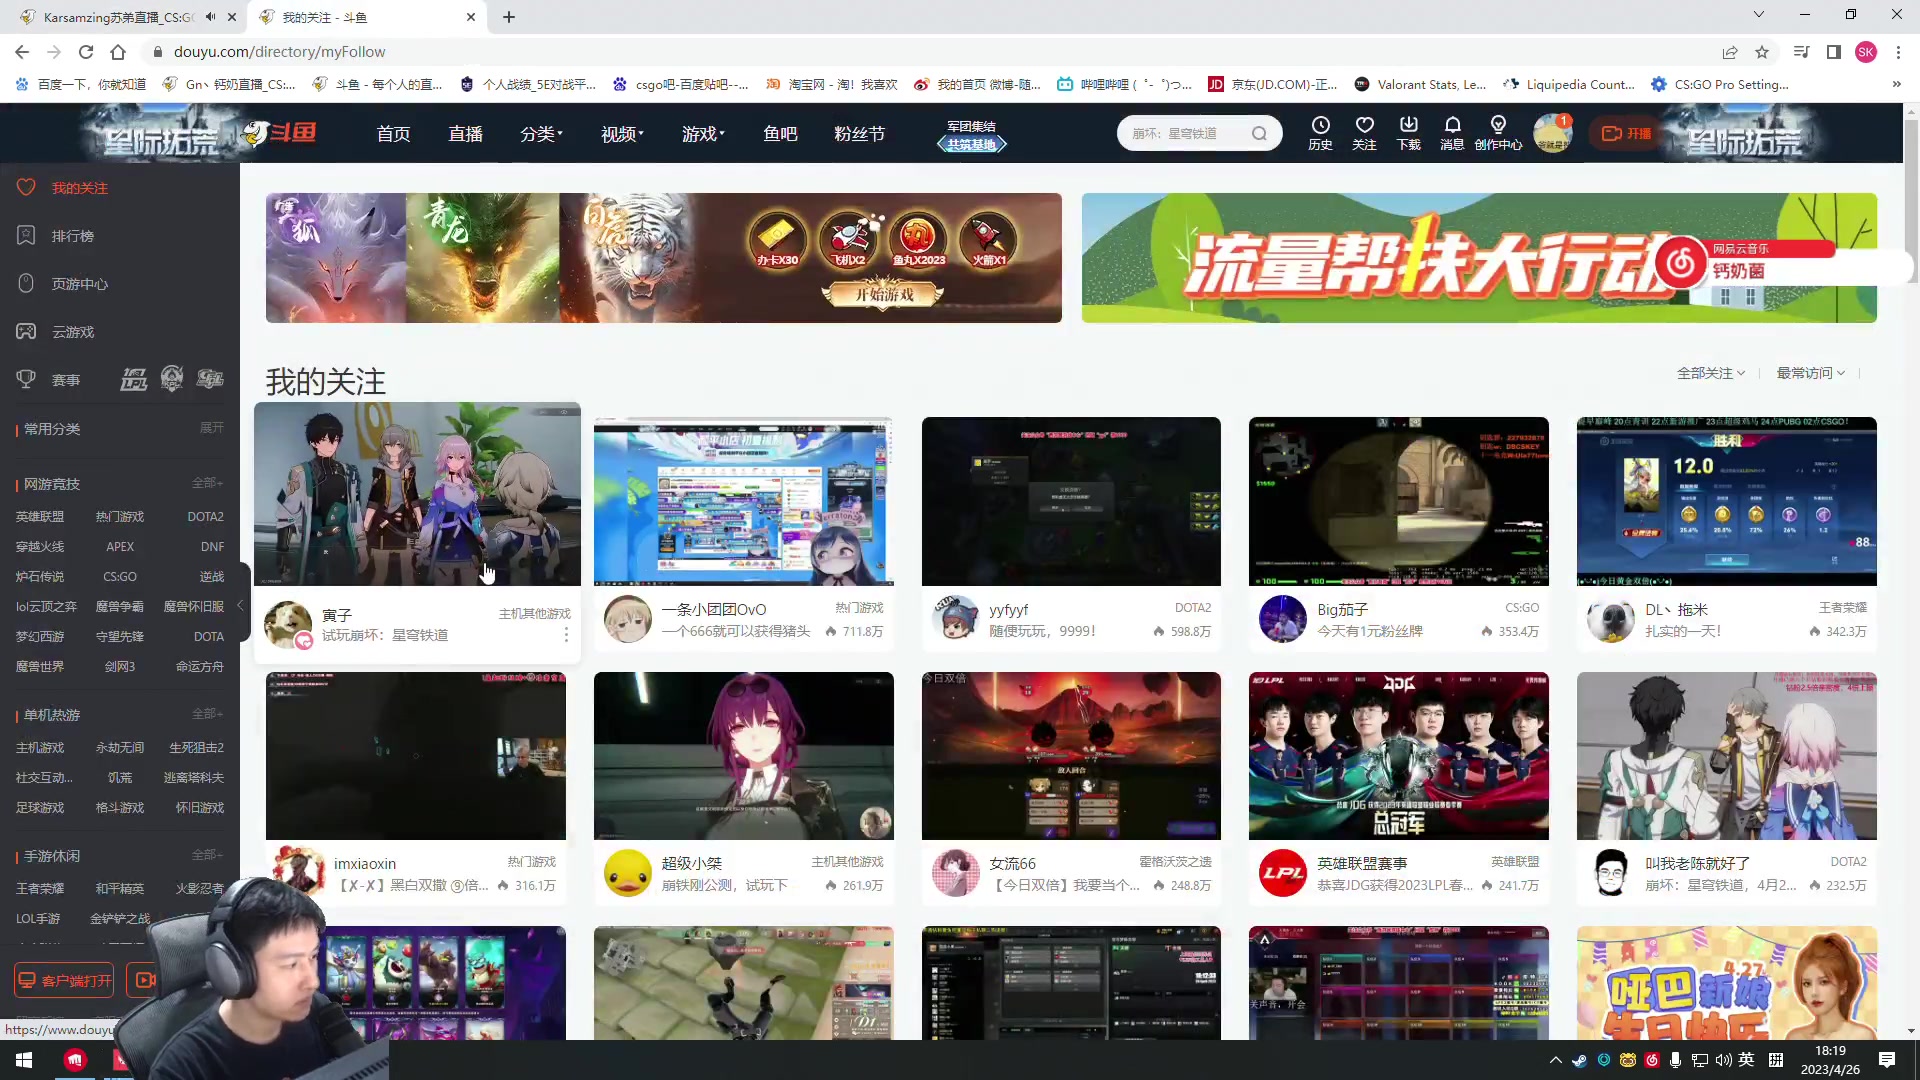Open a new browser tab
This screenshot has height=1080, width=1920.
(508, 17)
